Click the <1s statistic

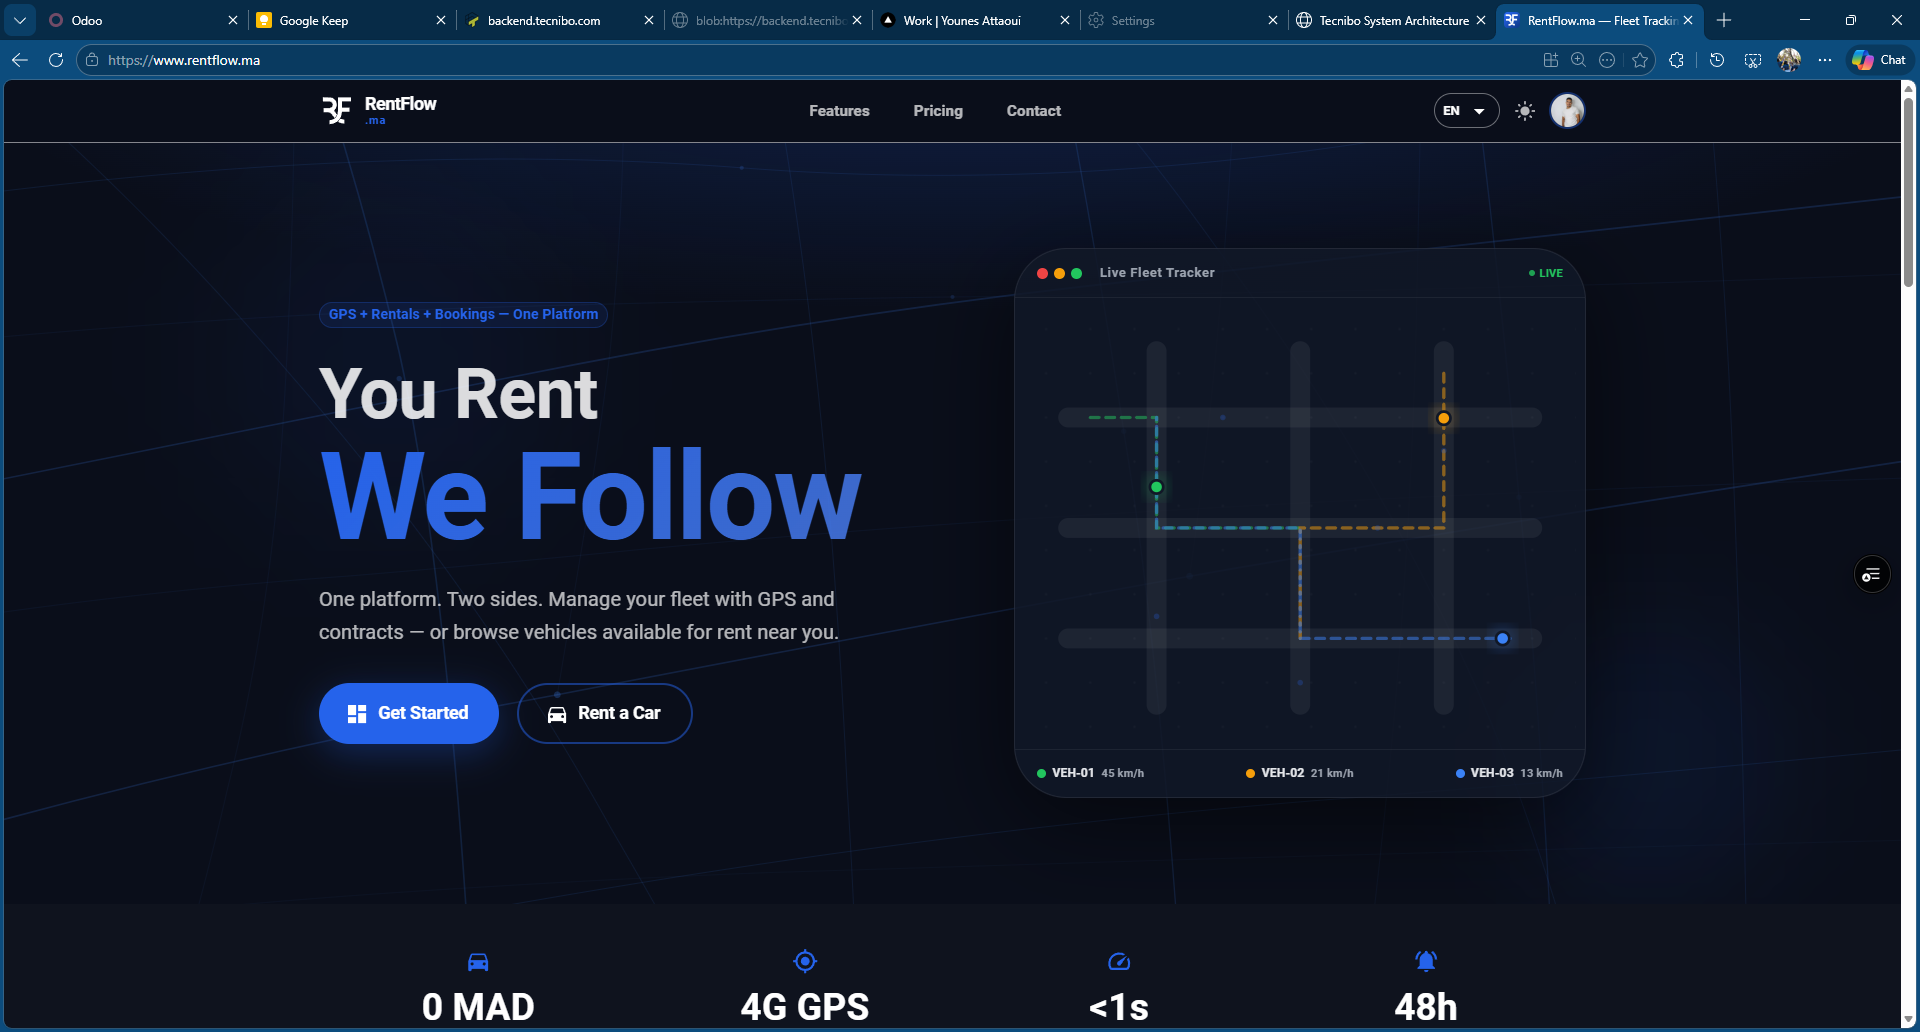coord(1119,1007)
